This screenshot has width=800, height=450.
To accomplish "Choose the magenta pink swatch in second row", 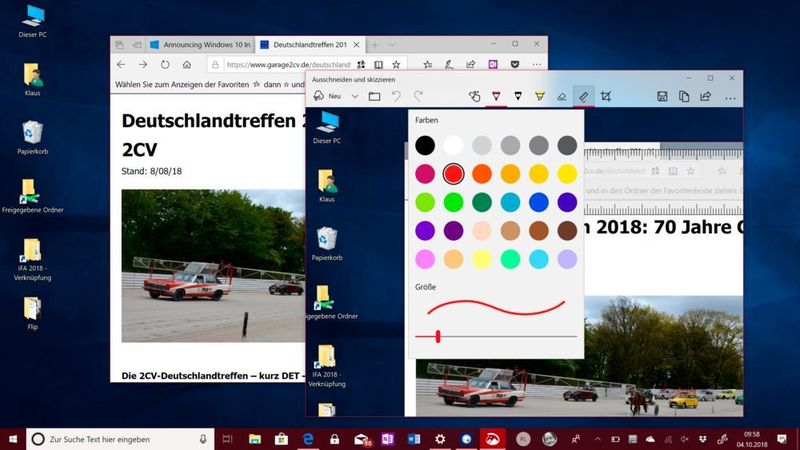I will pos(424,174).
